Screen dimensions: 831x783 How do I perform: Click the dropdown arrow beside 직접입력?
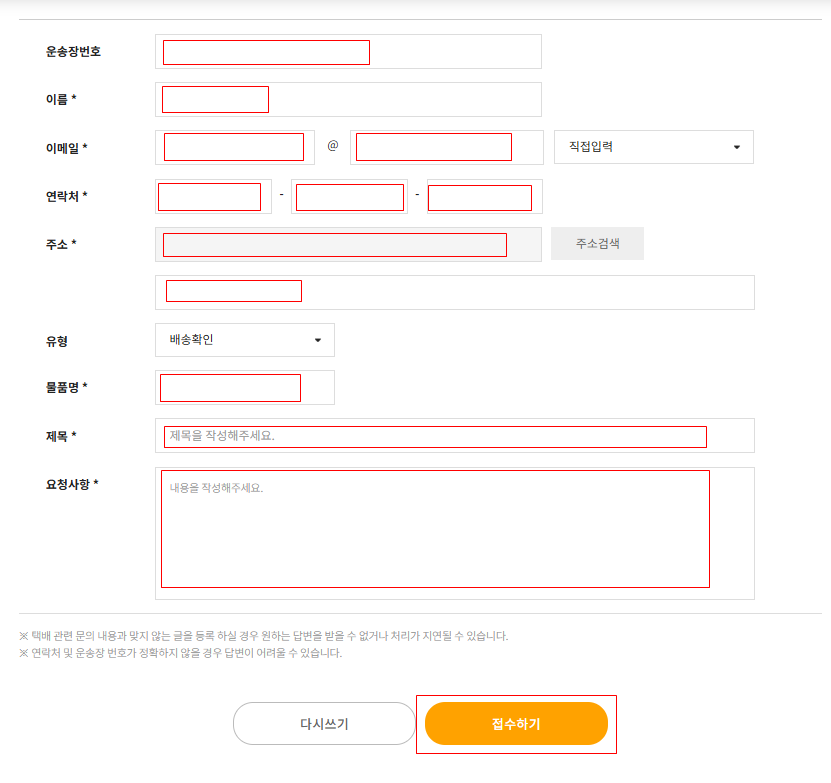(x=737, y=146)
